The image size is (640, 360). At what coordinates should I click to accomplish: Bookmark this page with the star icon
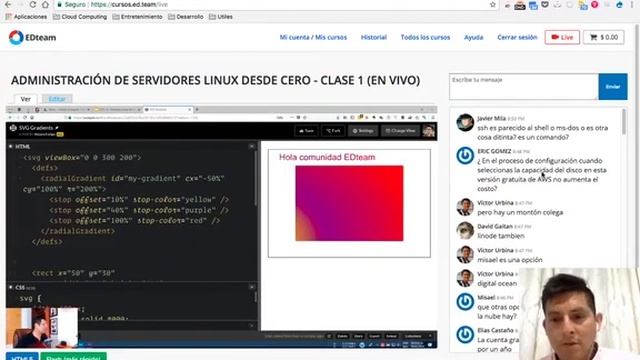click(x=493, y=4)
